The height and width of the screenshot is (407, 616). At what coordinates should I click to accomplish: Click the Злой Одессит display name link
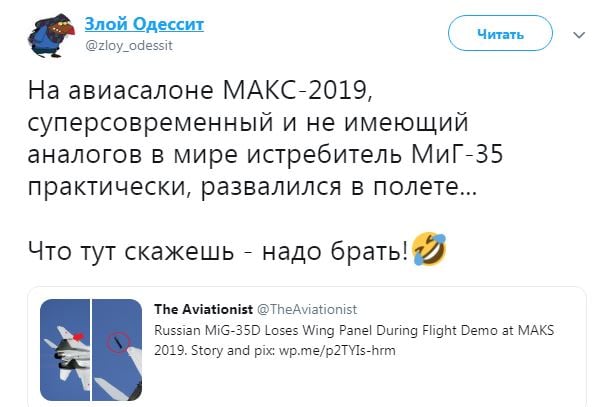(144, 24)
